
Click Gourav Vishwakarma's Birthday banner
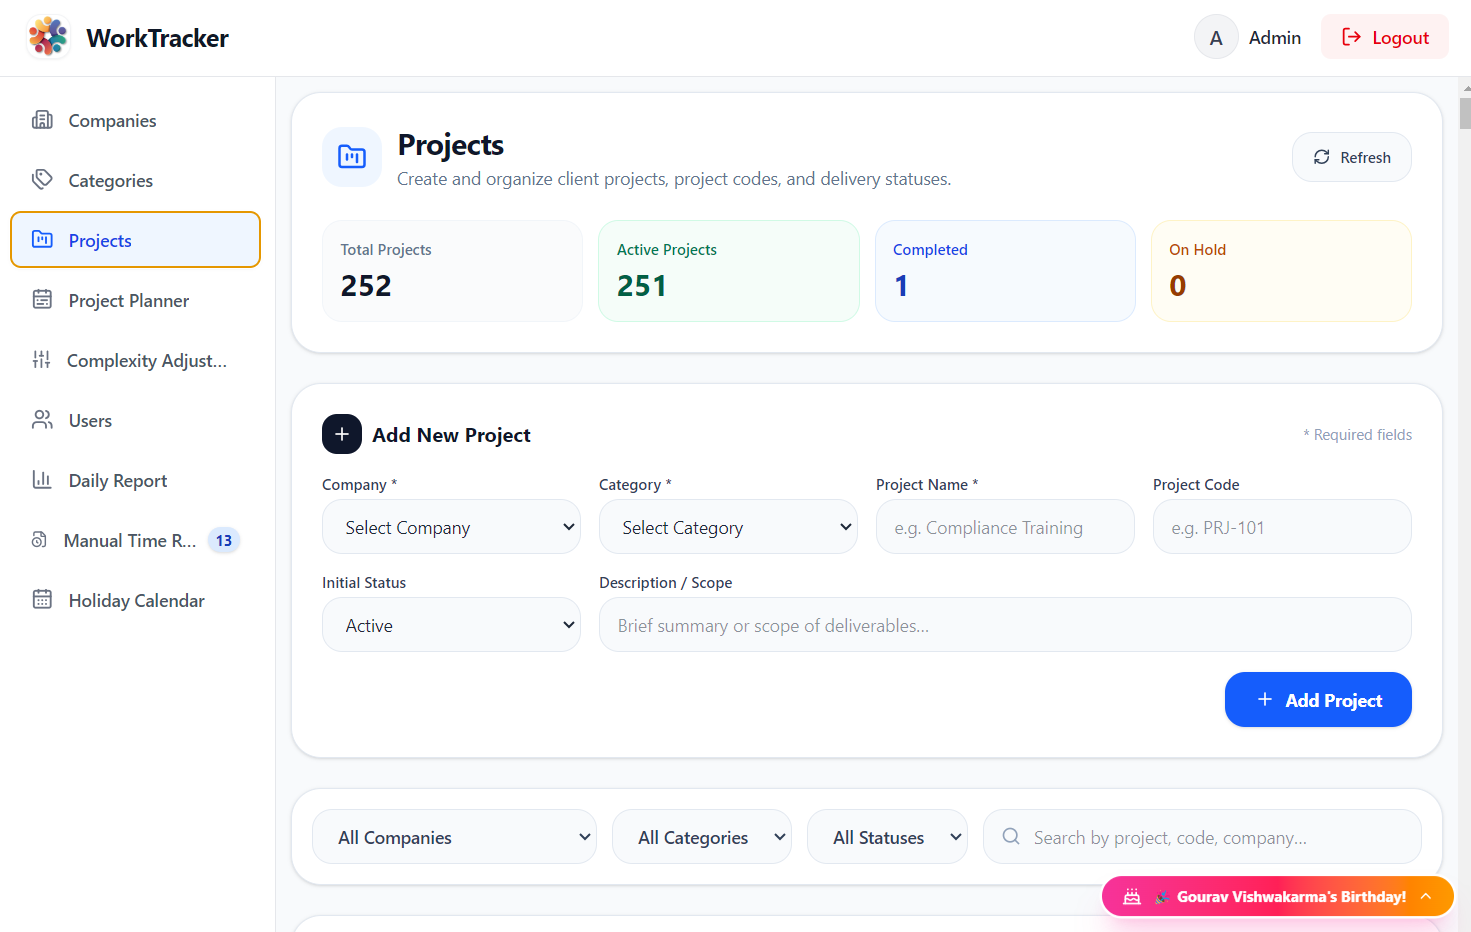(1278, 896)
